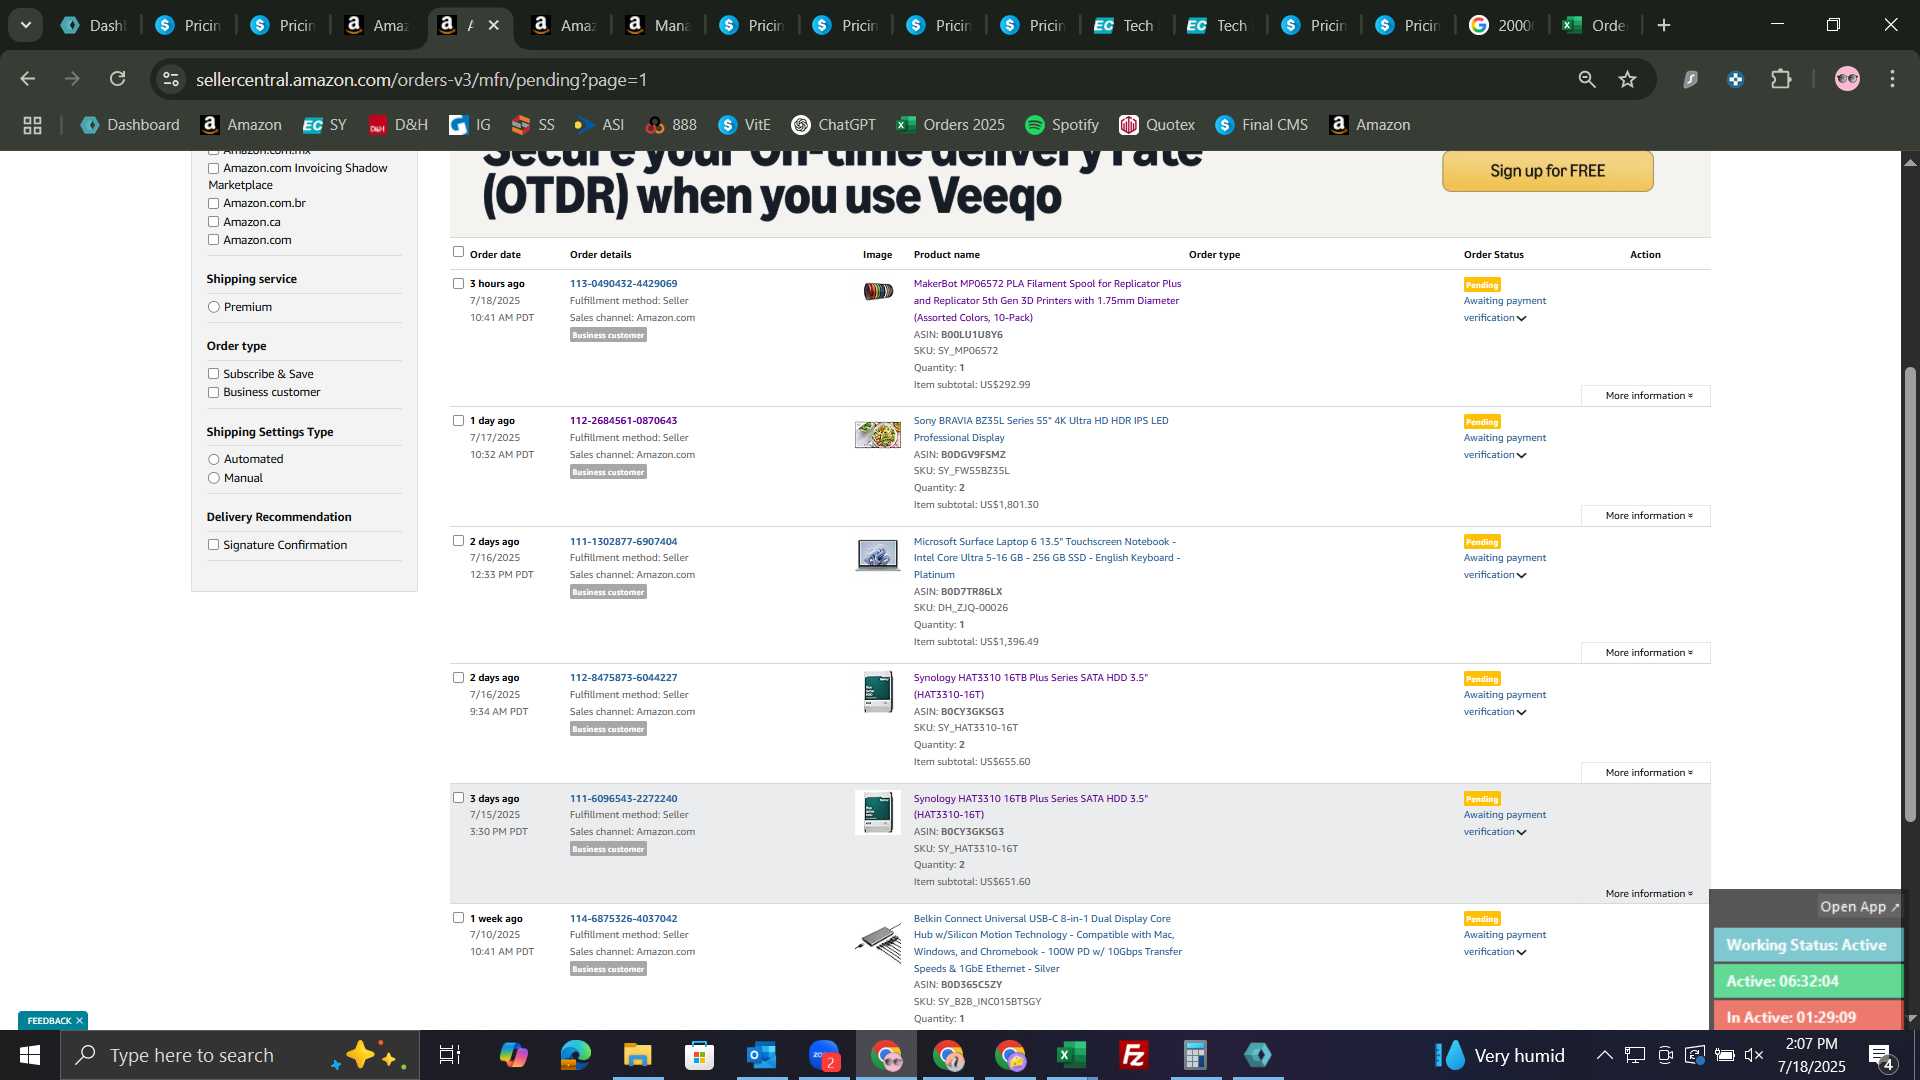Screen dimensions: 1920x1080
Task: Open the tab search dropdown arrow
Action: coord(25,25)
